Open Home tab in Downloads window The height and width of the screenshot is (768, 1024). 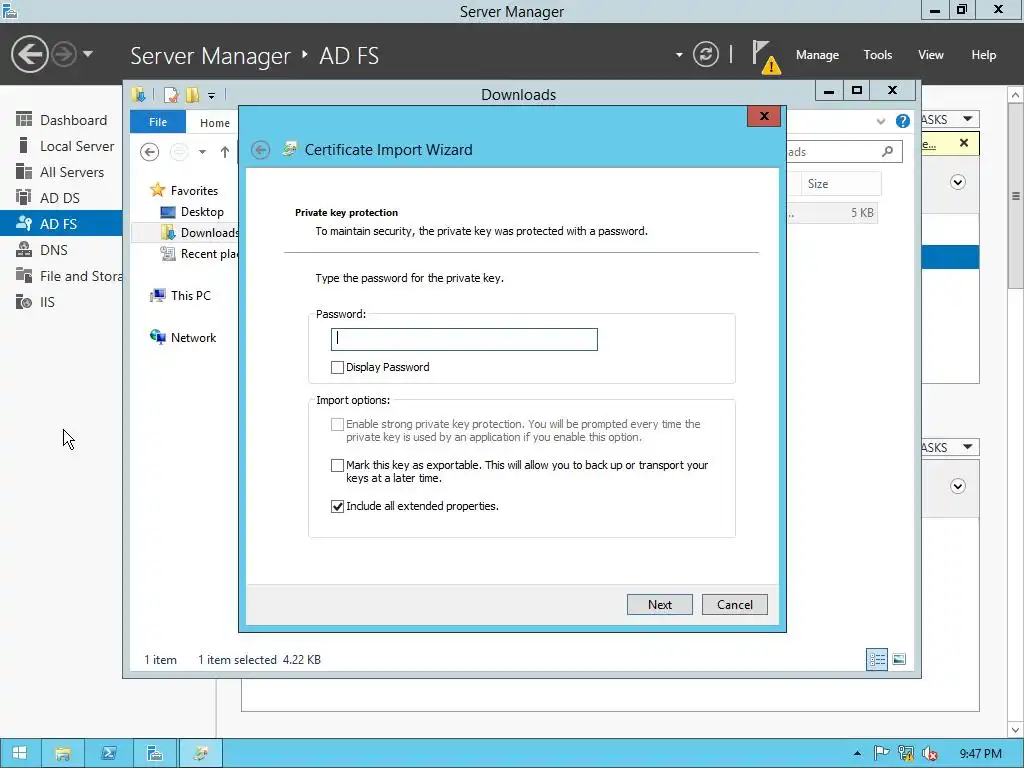pyautogui.click(x=214, y=122)
